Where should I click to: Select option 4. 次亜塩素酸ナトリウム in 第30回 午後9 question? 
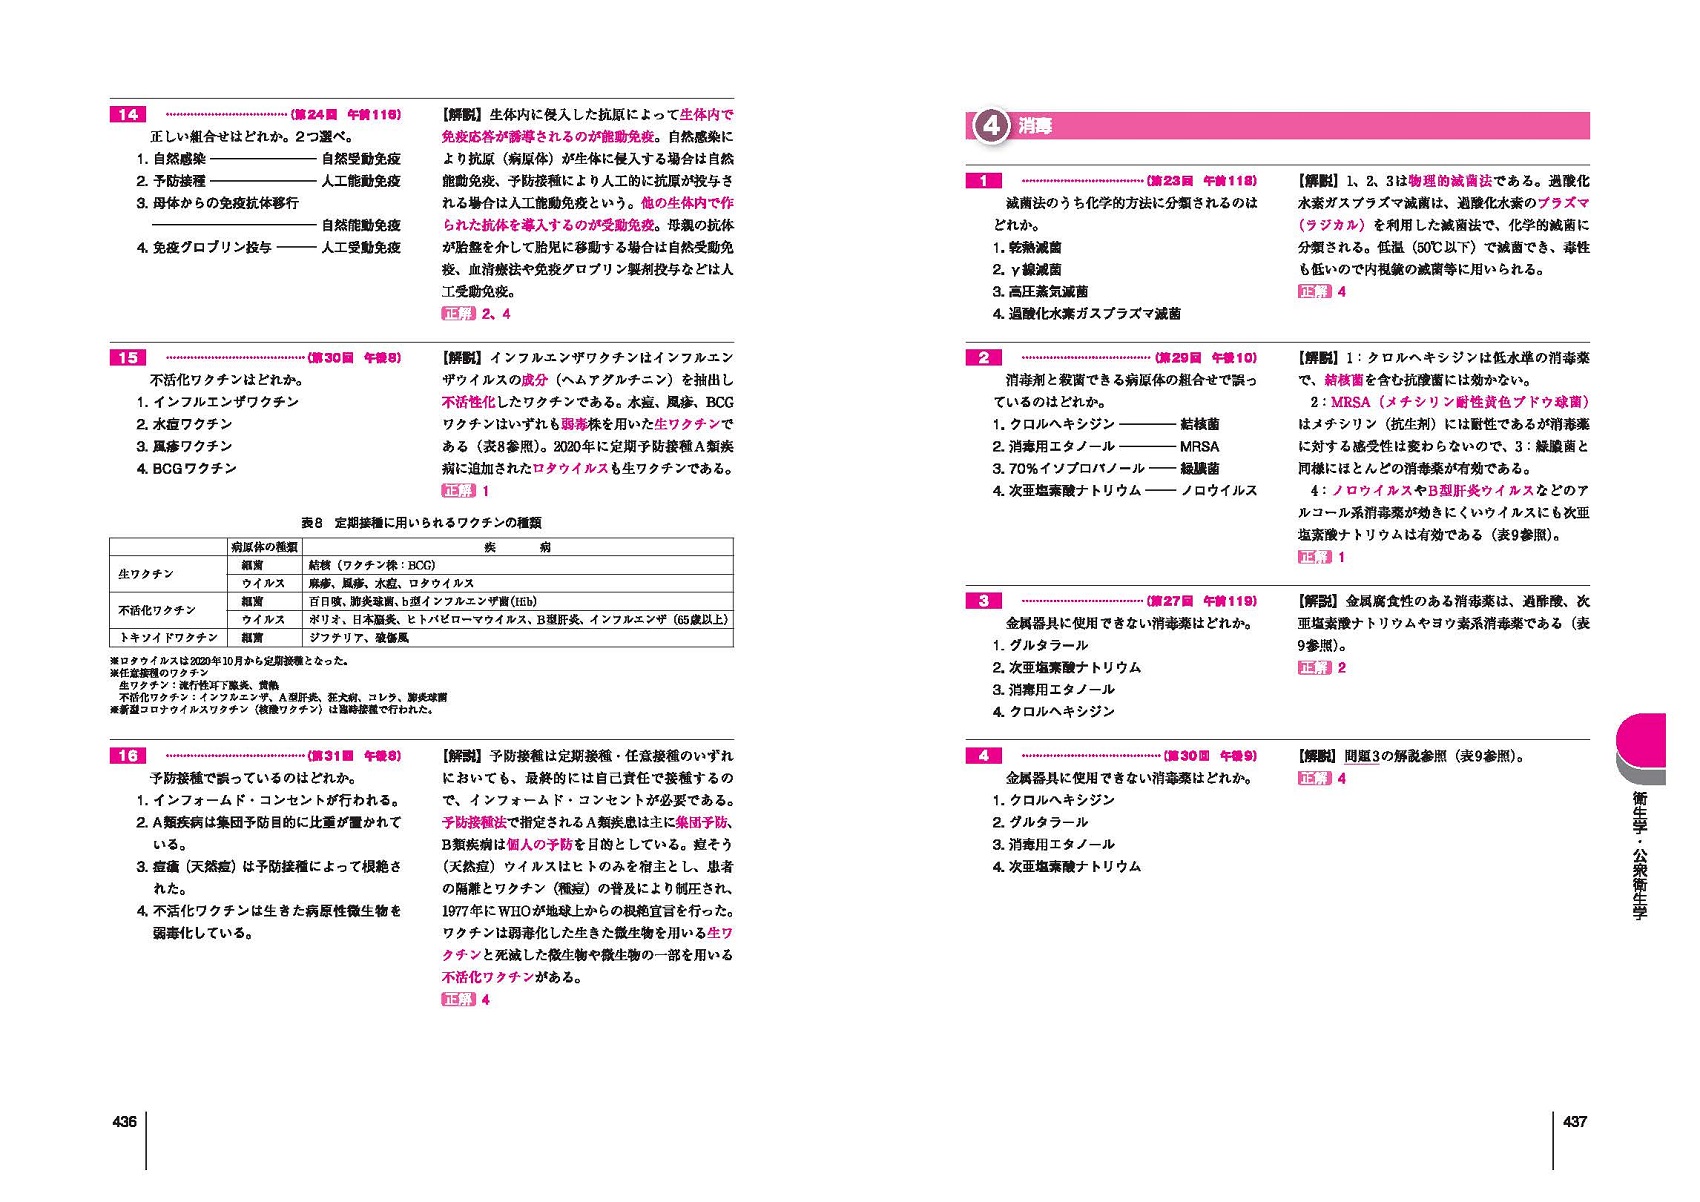click(1066, 866)
